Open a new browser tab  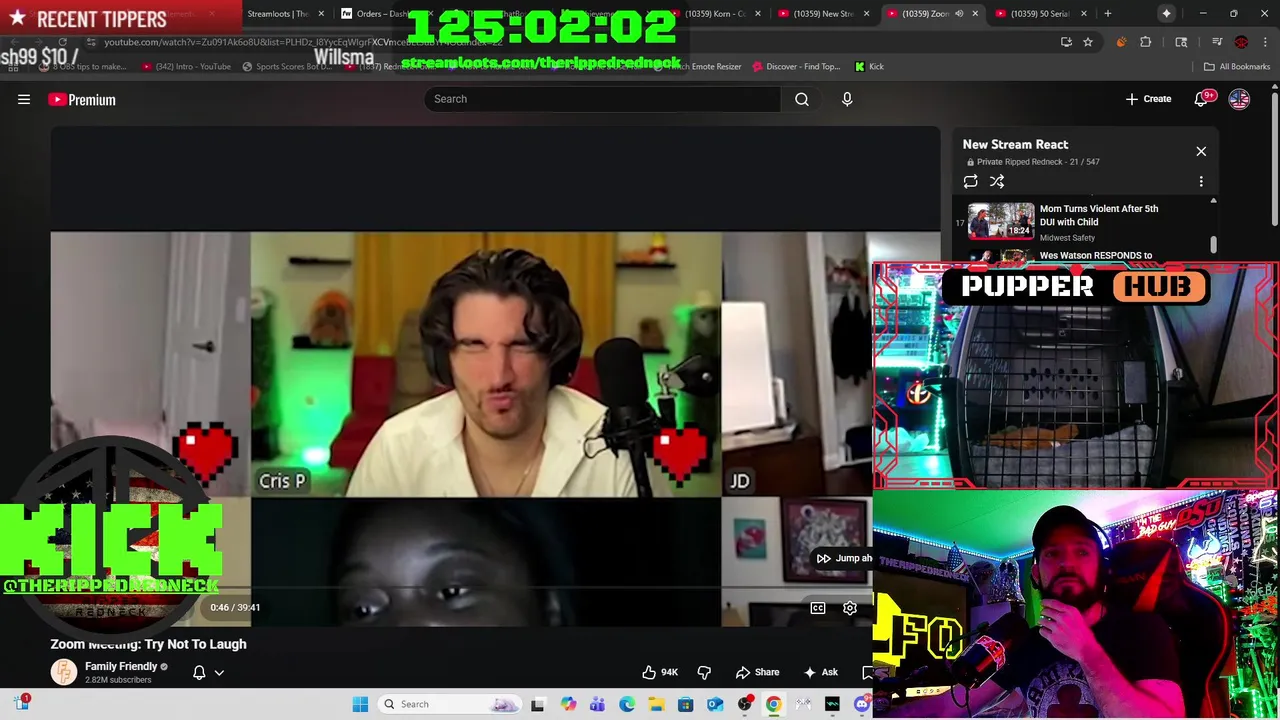pyautogui.click(x=1107, y=14)
